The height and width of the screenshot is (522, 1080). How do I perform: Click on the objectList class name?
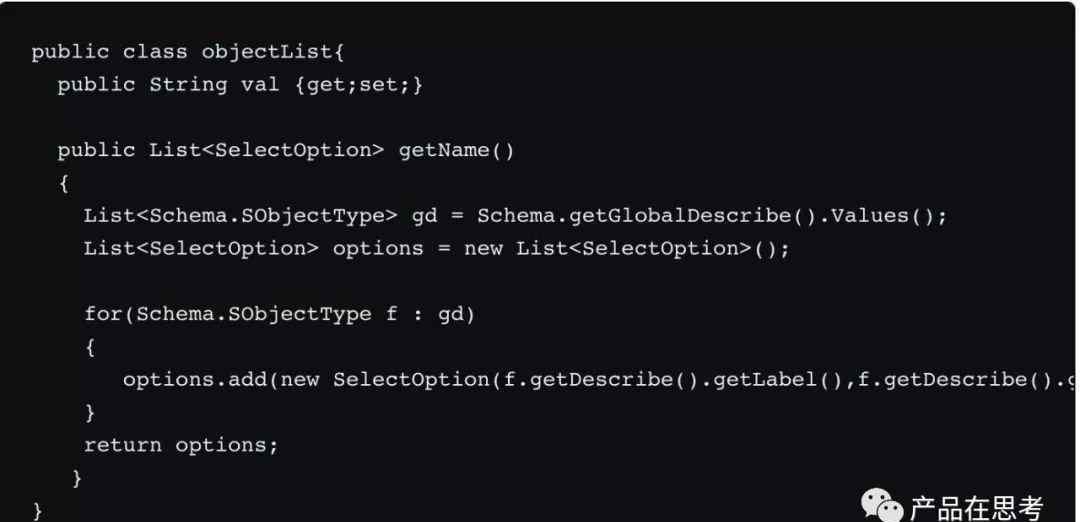(267, 52)
